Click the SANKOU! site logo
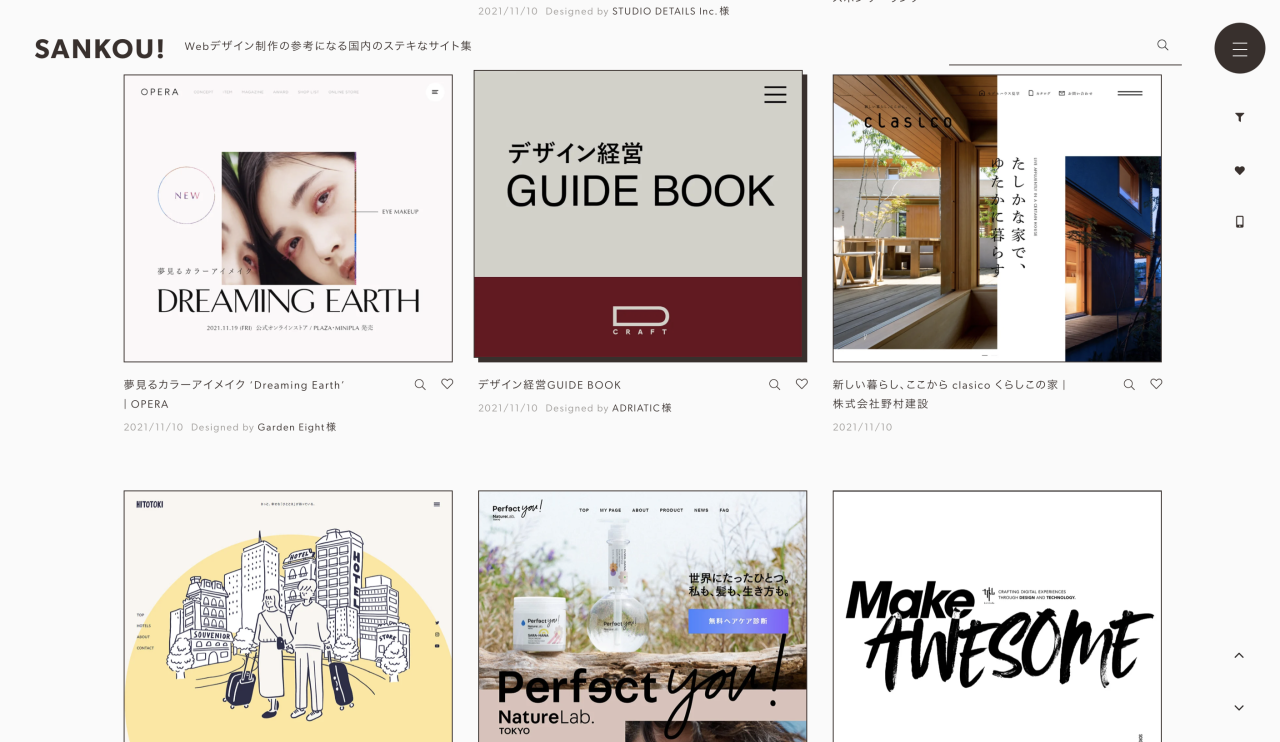This screenshot has width=1280, height=742. click(x=99, y=48)
